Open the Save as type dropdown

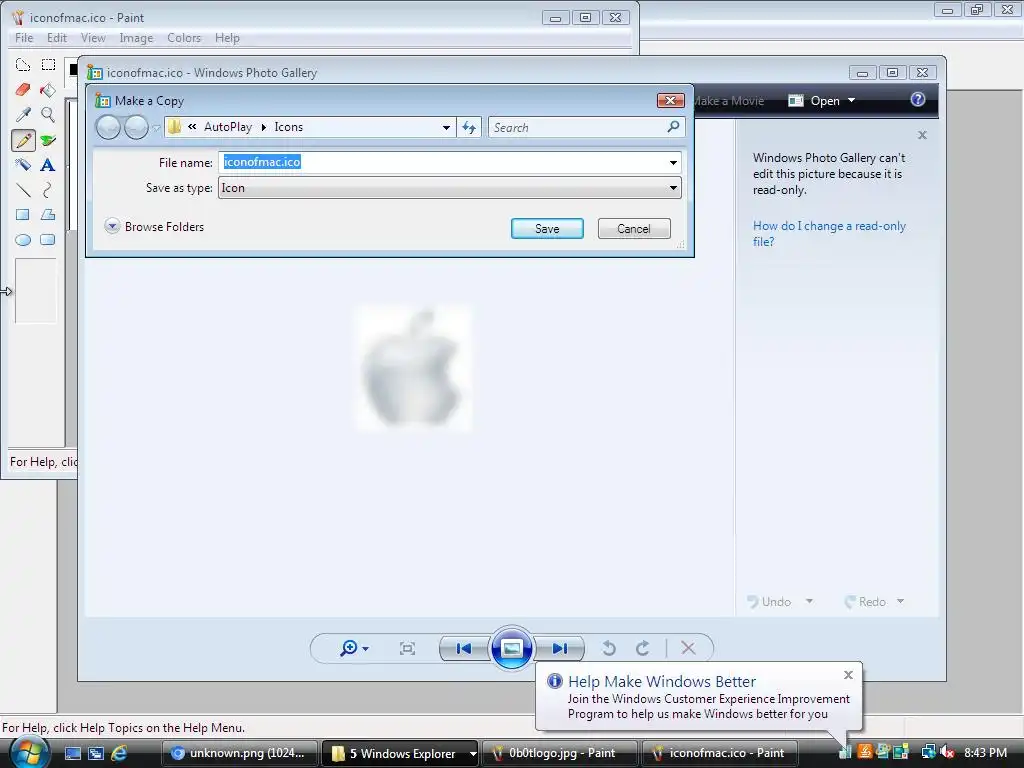point(673,188)
